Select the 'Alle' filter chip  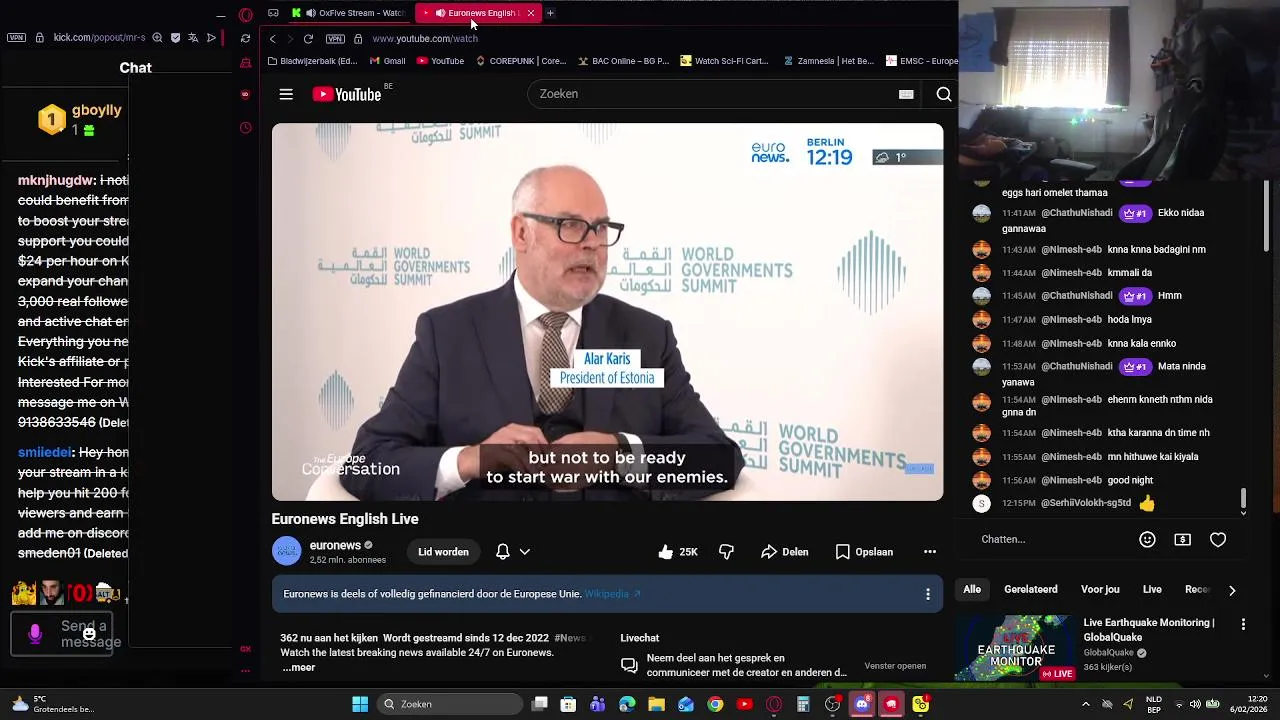click(972, 590)
